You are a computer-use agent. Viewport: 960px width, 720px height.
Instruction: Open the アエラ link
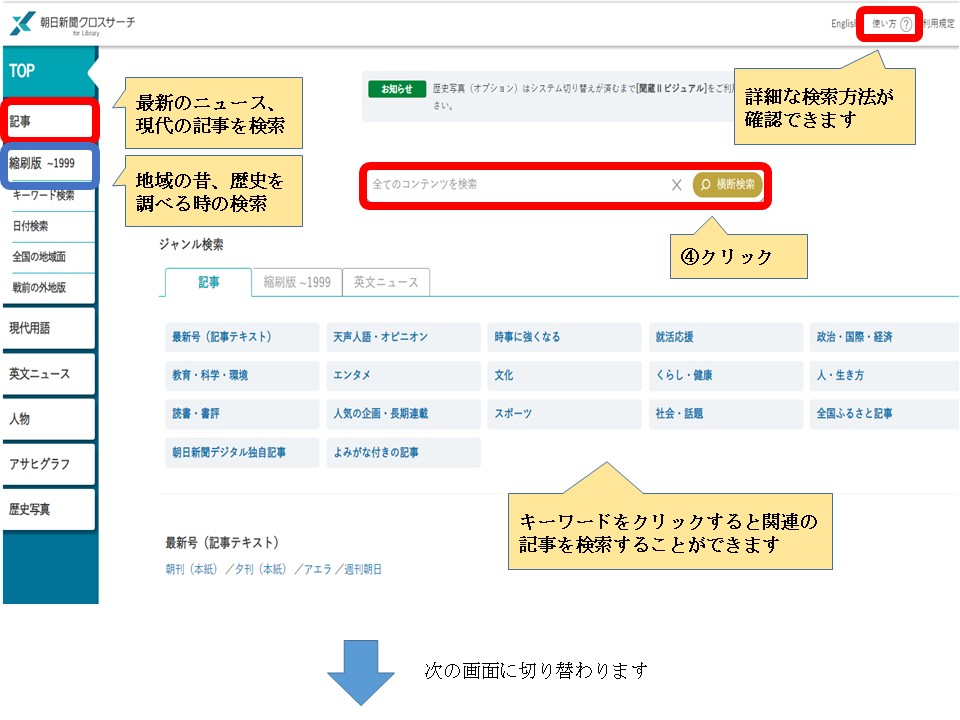[318, 569]
